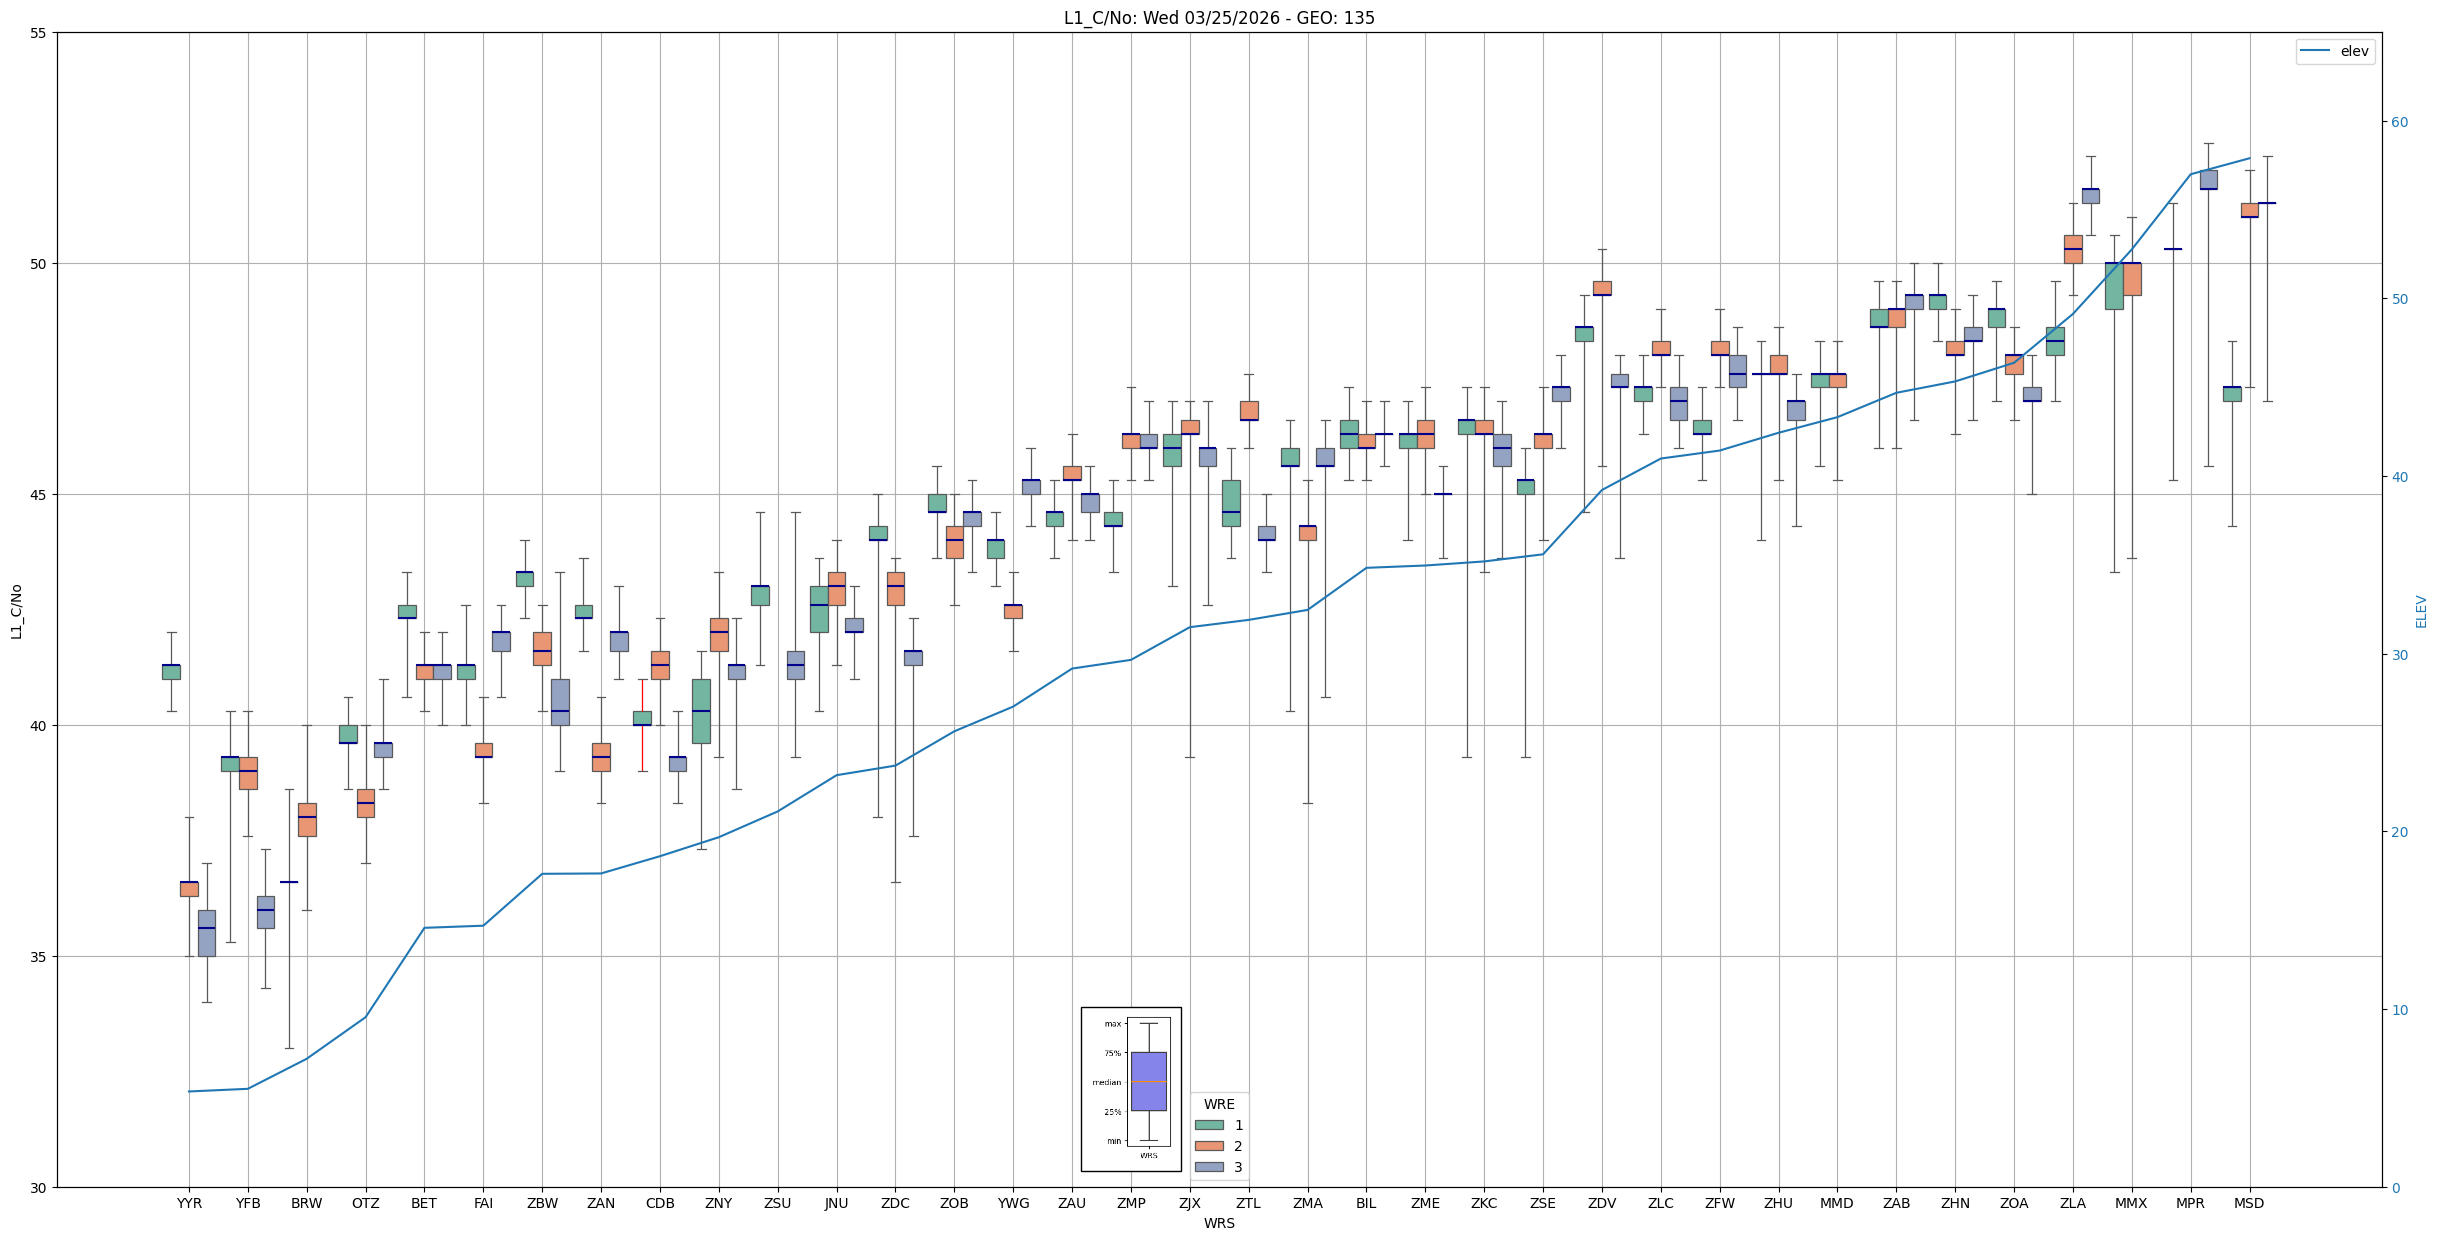Click the WRS x-axis title
The width and height of the screenshot is (2438, 1240).
[1219, 1223]
